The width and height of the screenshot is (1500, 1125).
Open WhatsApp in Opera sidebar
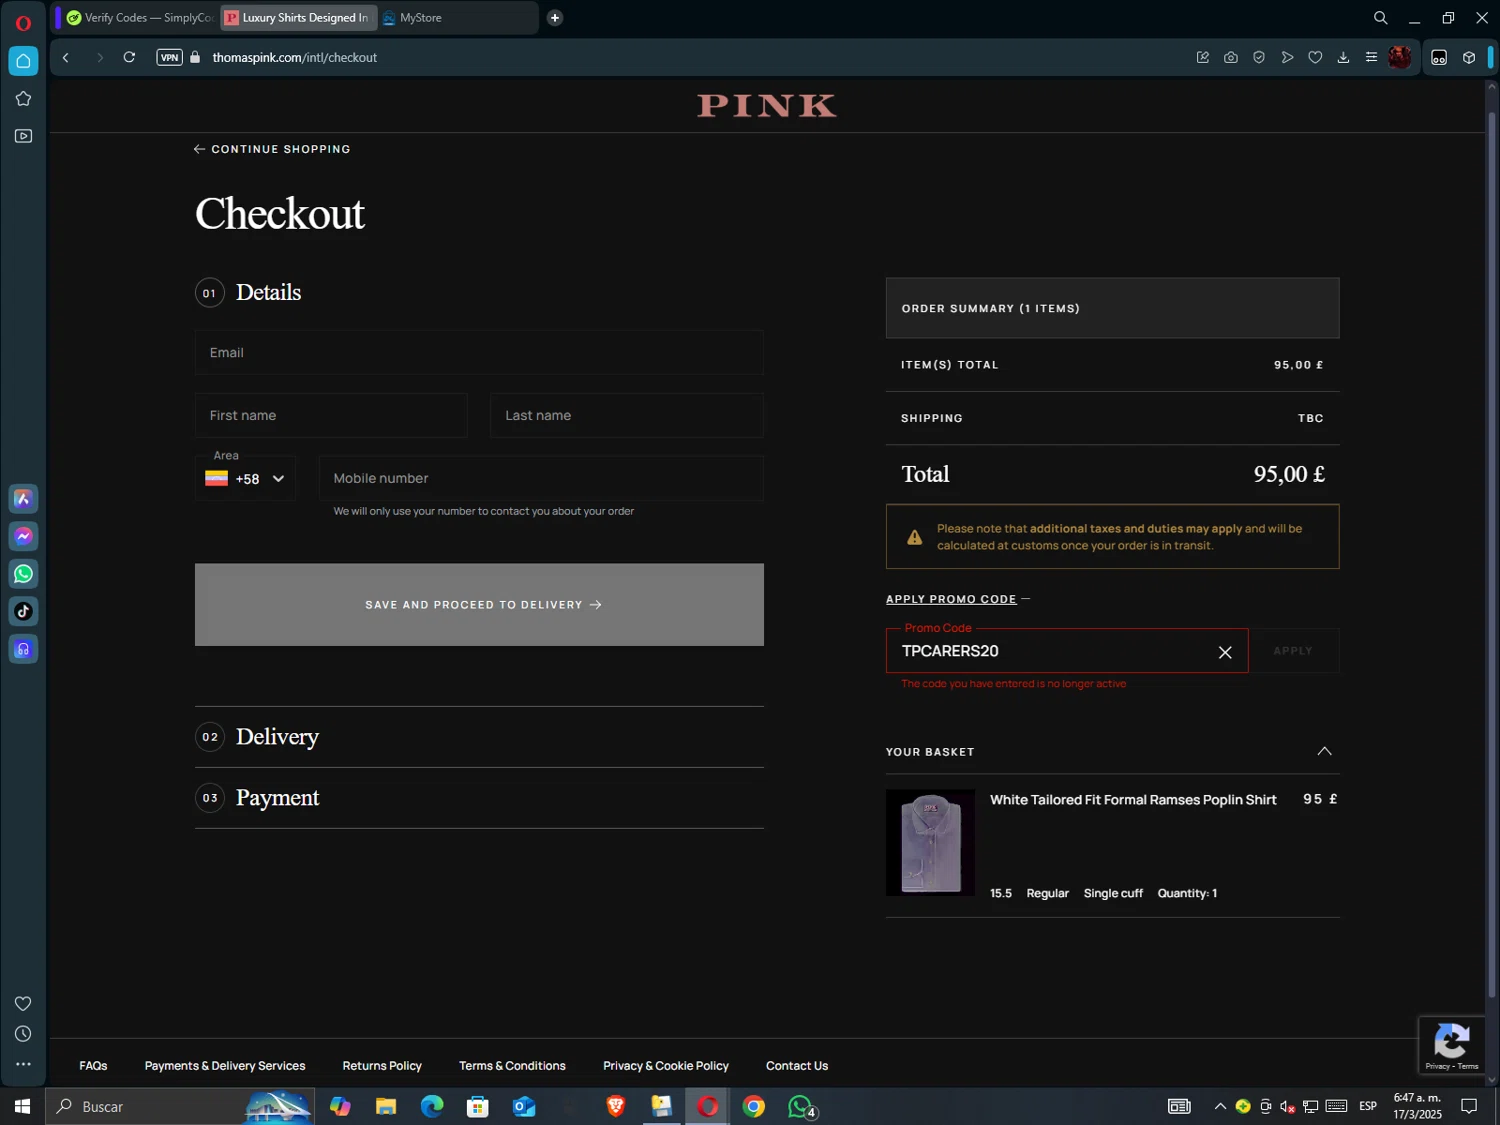pyautogui.click(x=23, y=574)
